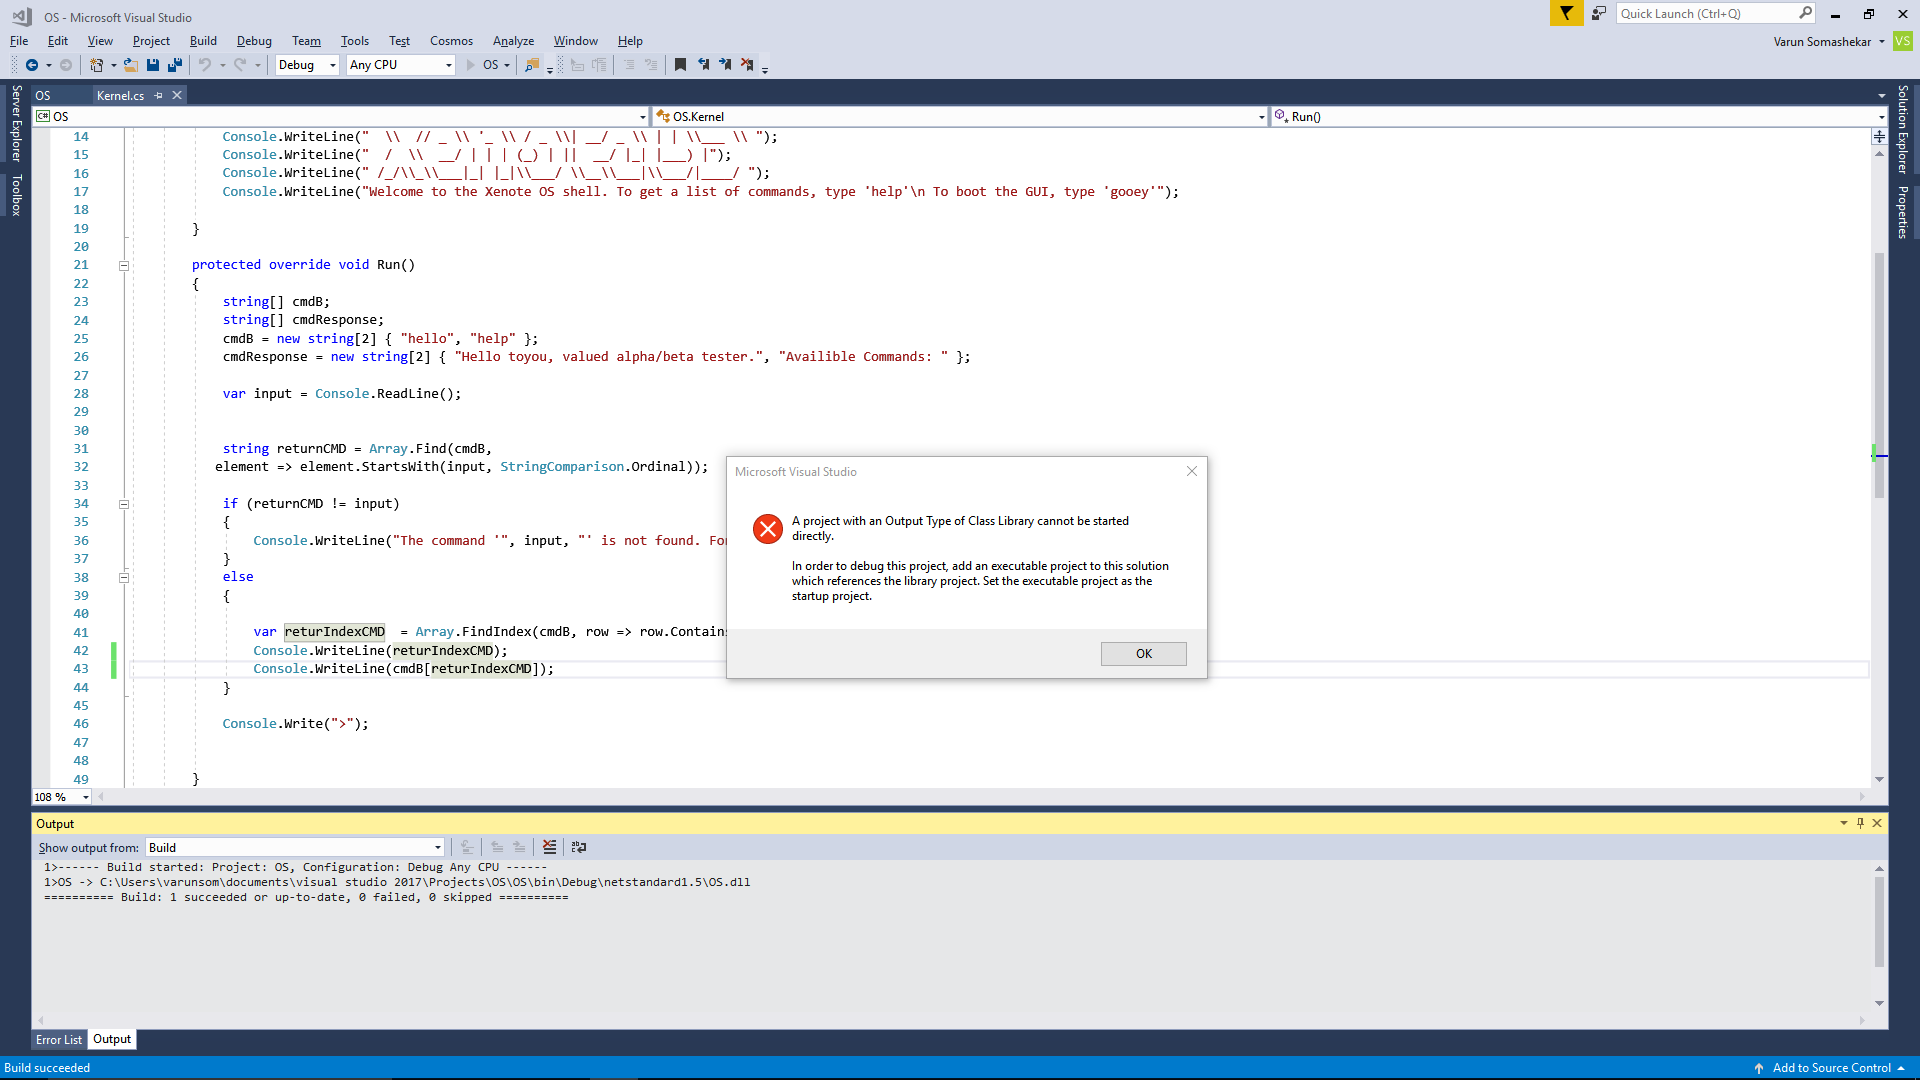The height and width of the screenshot is (1080, 1920).
Task: Expand the Show output from Build dropdown
Action: pos(435,847)
